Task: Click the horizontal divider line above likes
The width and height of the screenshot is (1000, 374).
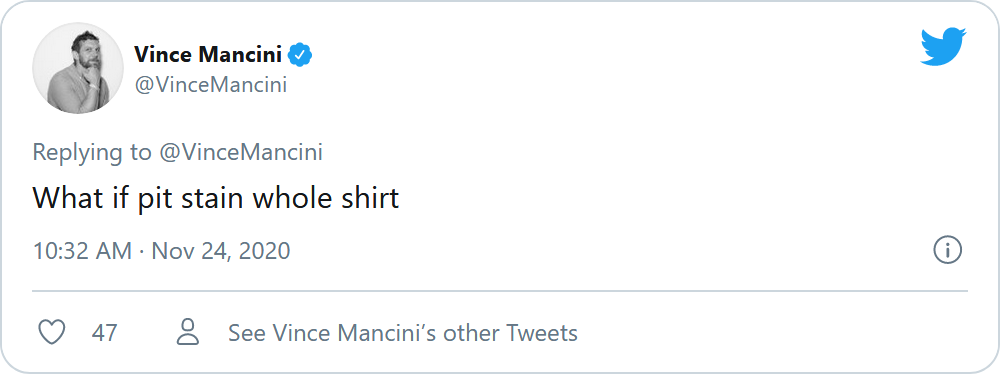Action: click(x=500, y=291)
